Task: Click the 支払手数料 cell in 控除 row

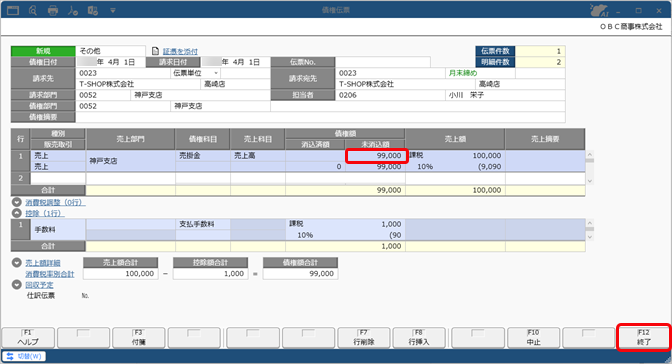Action: [x=203, y=224]
